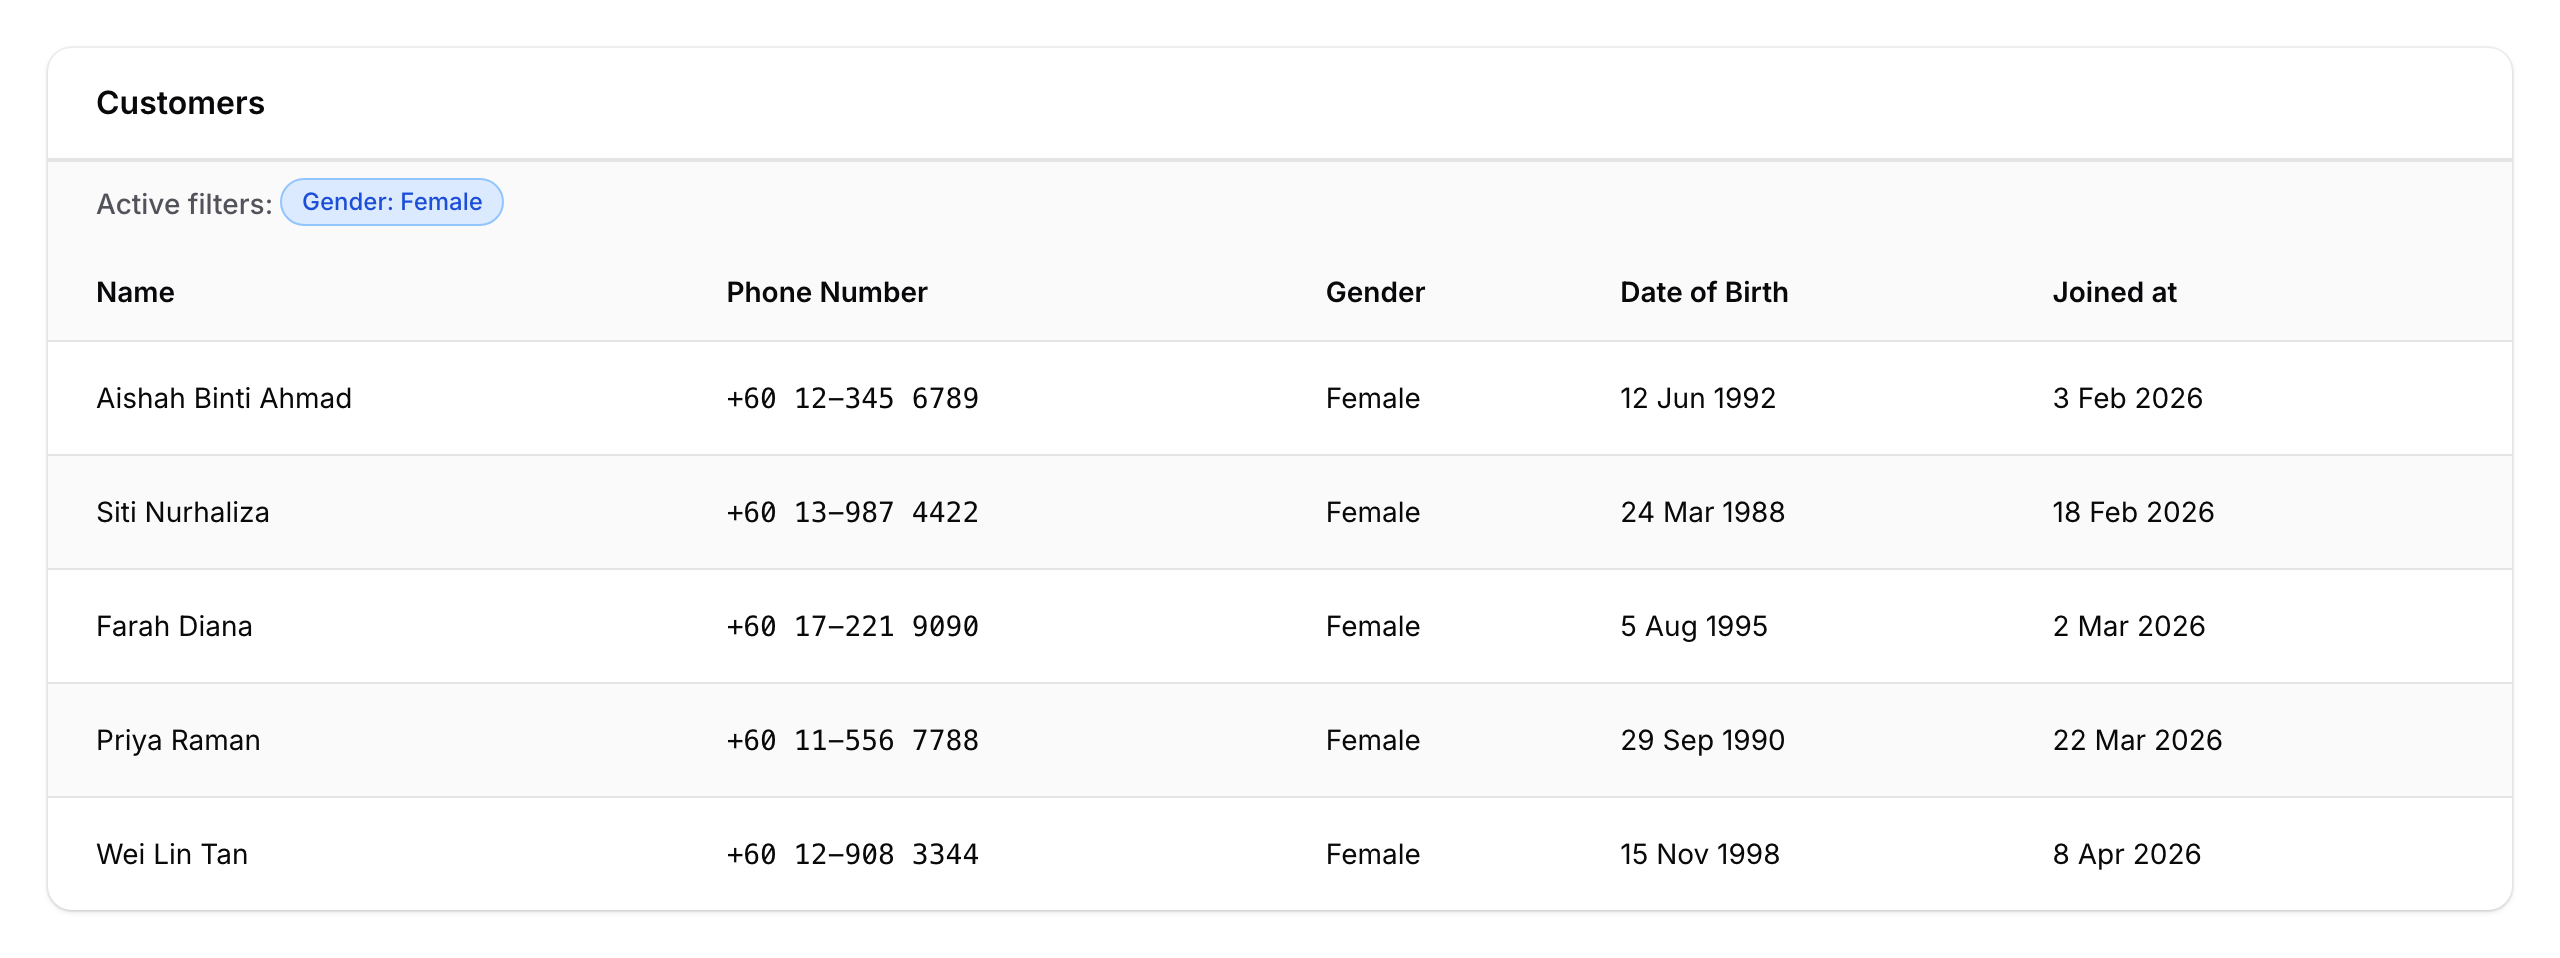
Task: Select customer Siti Nurhaliza
Action: 183,512
